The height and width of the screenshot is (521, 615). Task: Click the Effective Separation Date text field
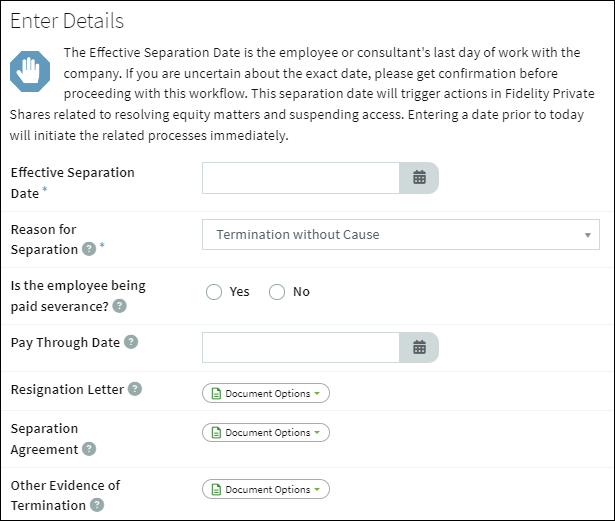[301, 178]
